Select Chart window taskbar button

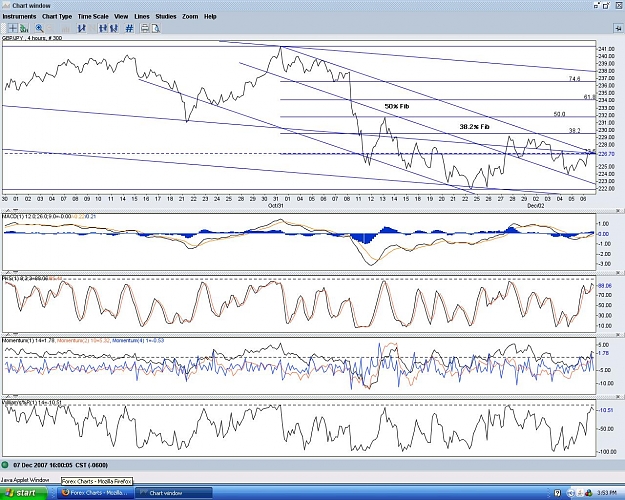[x=173, y=493]
